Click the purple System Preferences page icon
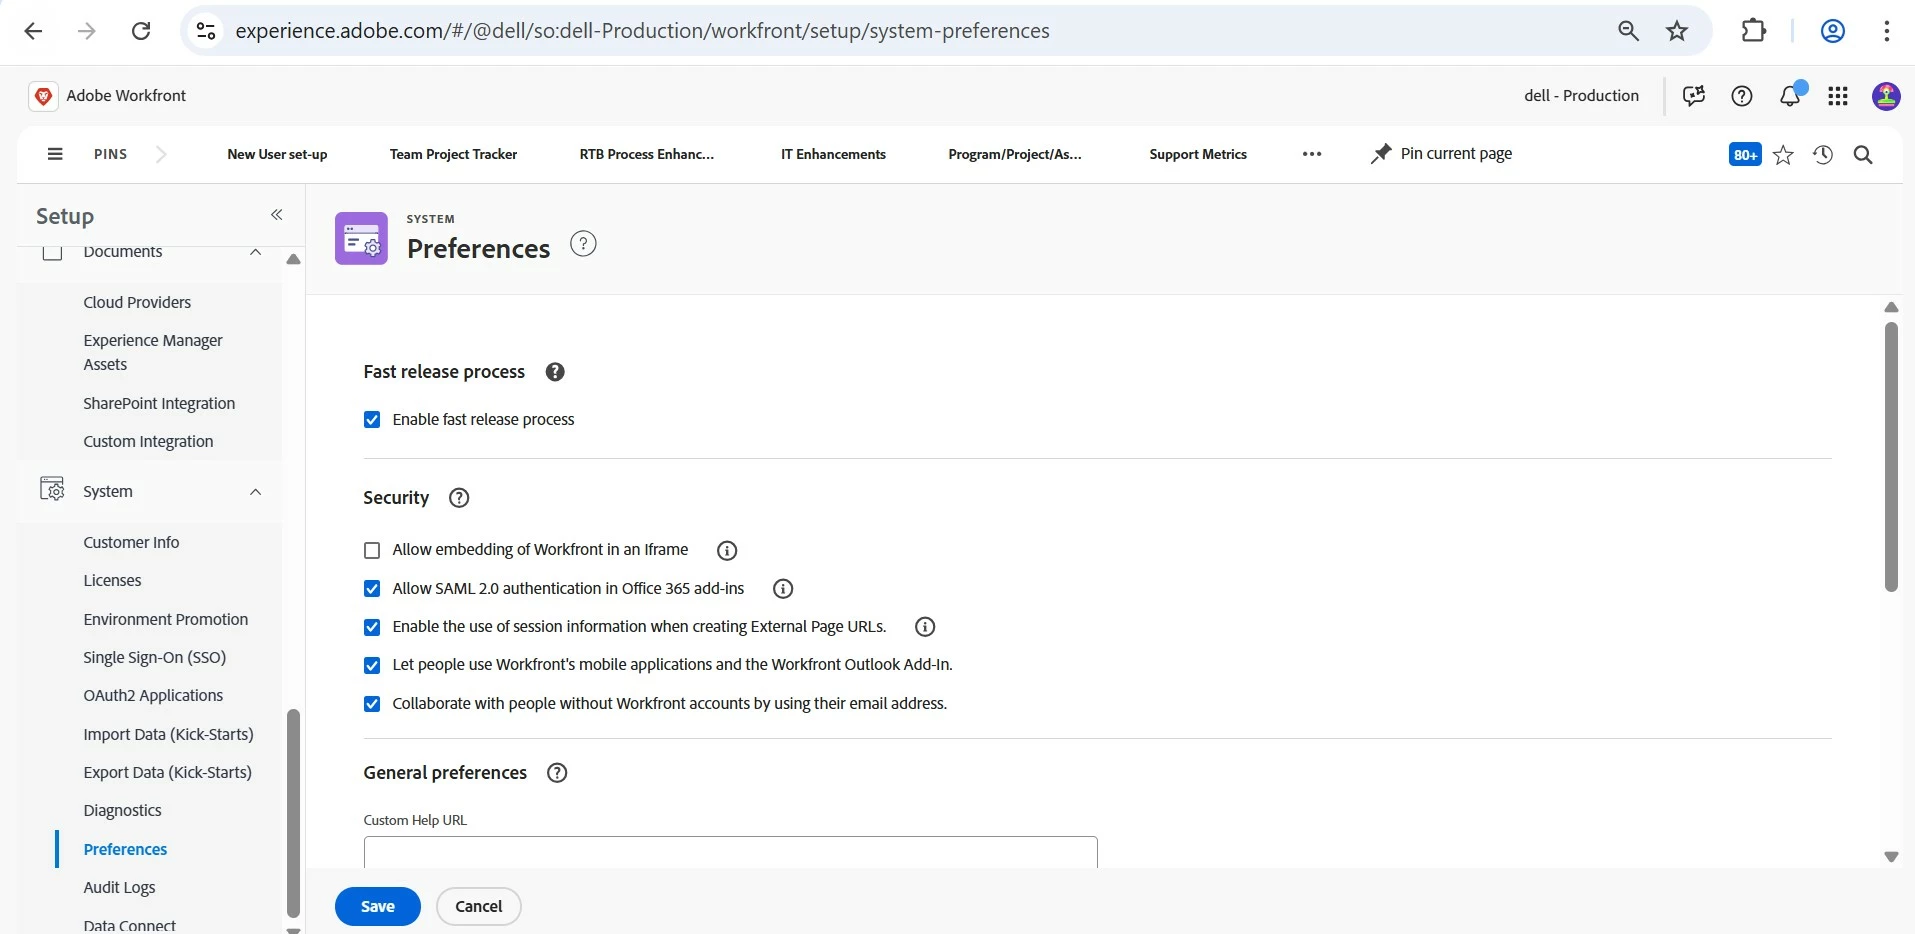 click(x=361, y=238)
